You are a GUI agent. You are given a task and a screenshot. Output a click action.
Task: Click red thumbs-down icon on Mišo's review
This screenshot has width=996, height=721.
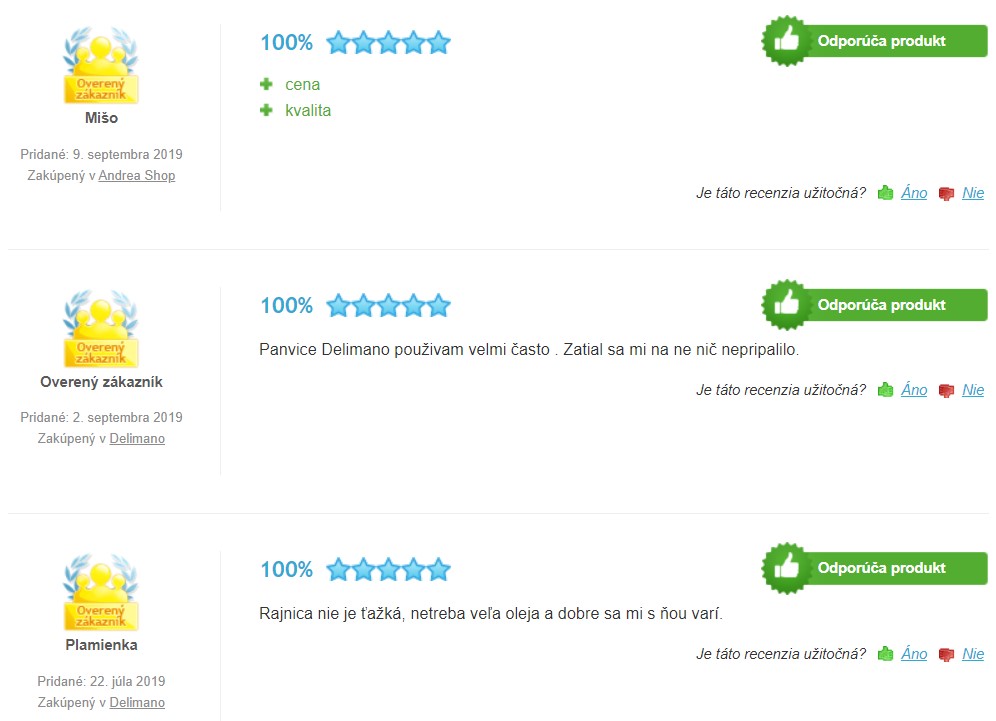[946, 194]
